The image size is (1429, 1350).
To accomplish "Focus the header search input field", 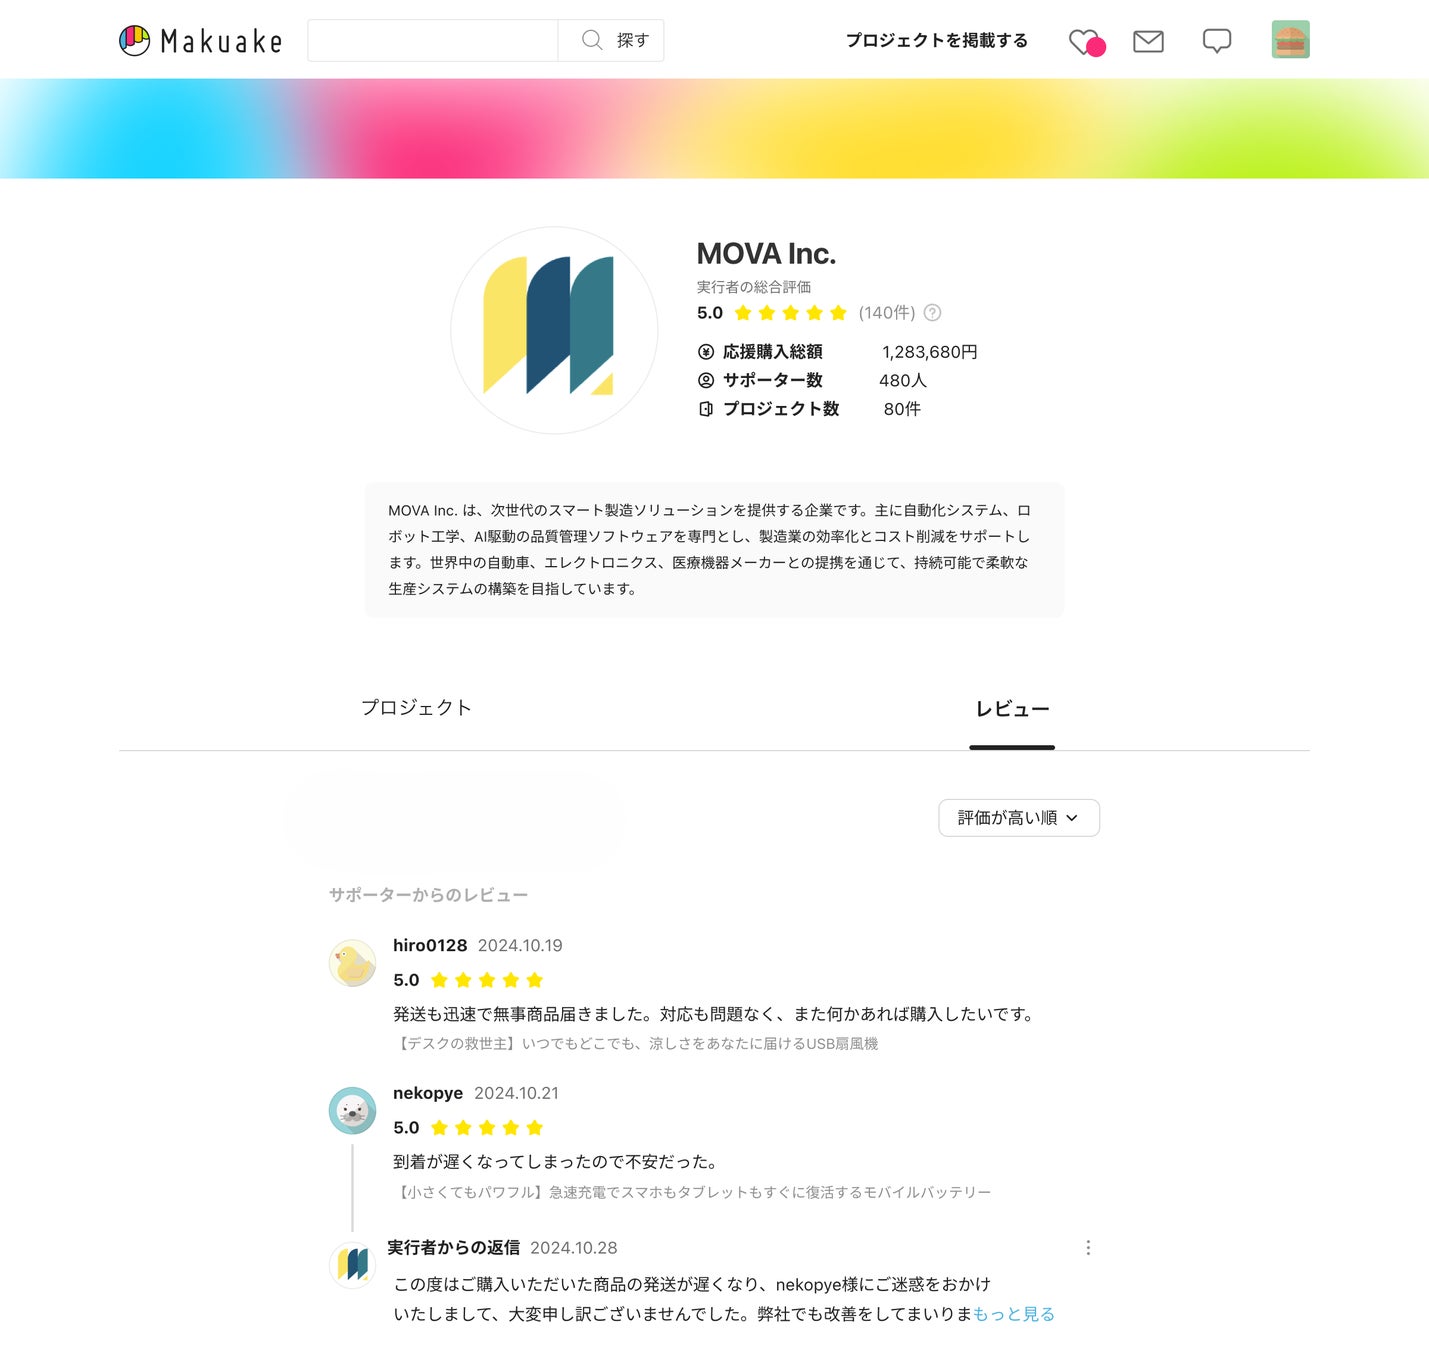I will (433, 40).
